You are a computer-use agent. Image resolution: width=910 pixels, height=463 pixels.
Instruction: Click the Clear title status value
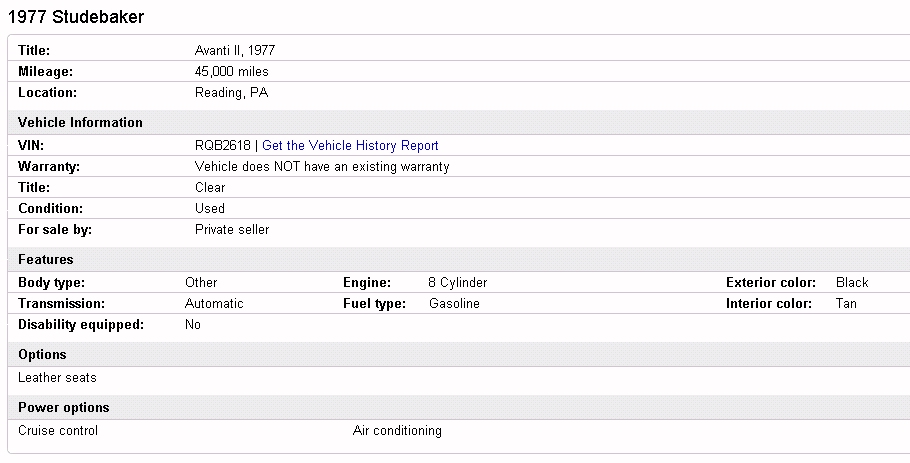coord(210,187)
